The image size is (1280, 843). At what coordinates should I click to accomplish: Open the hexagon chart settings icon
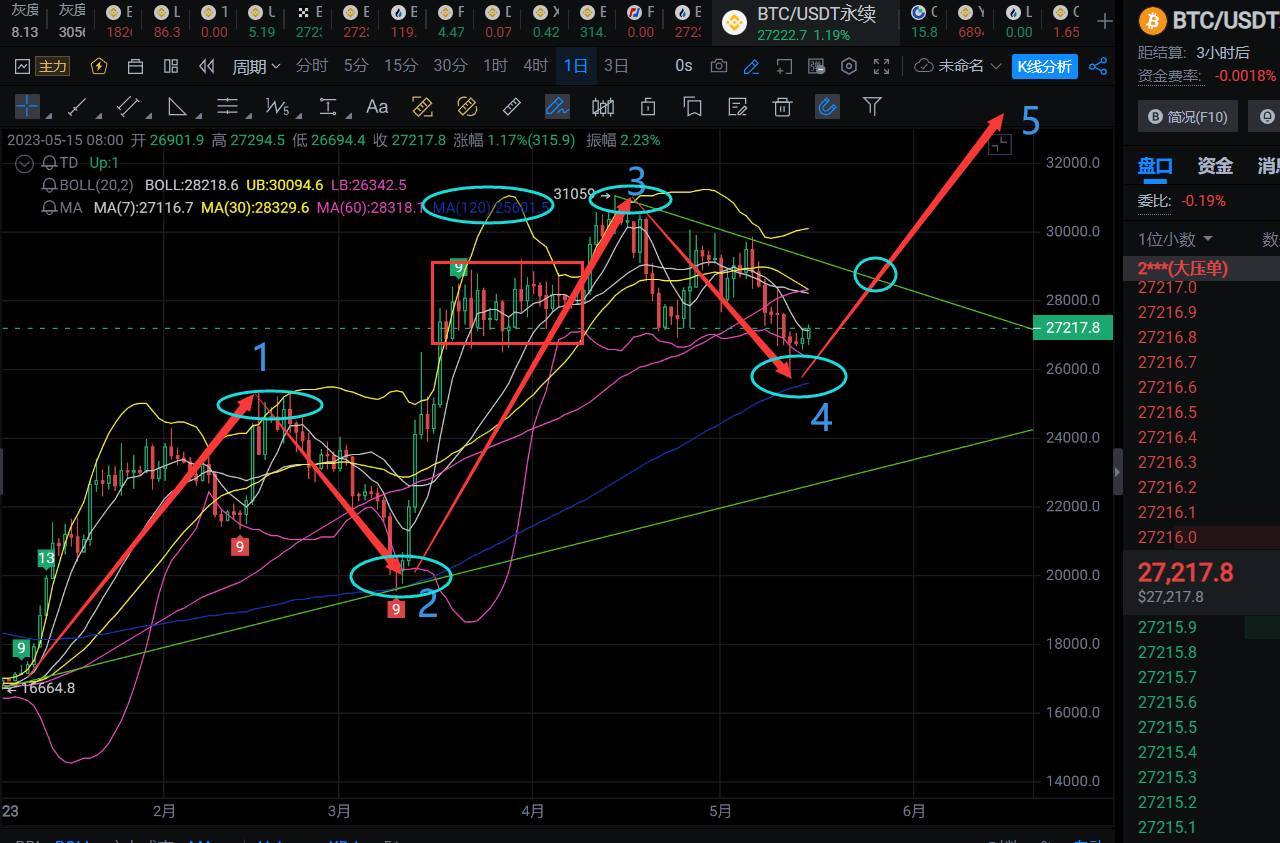pos(849,66)
